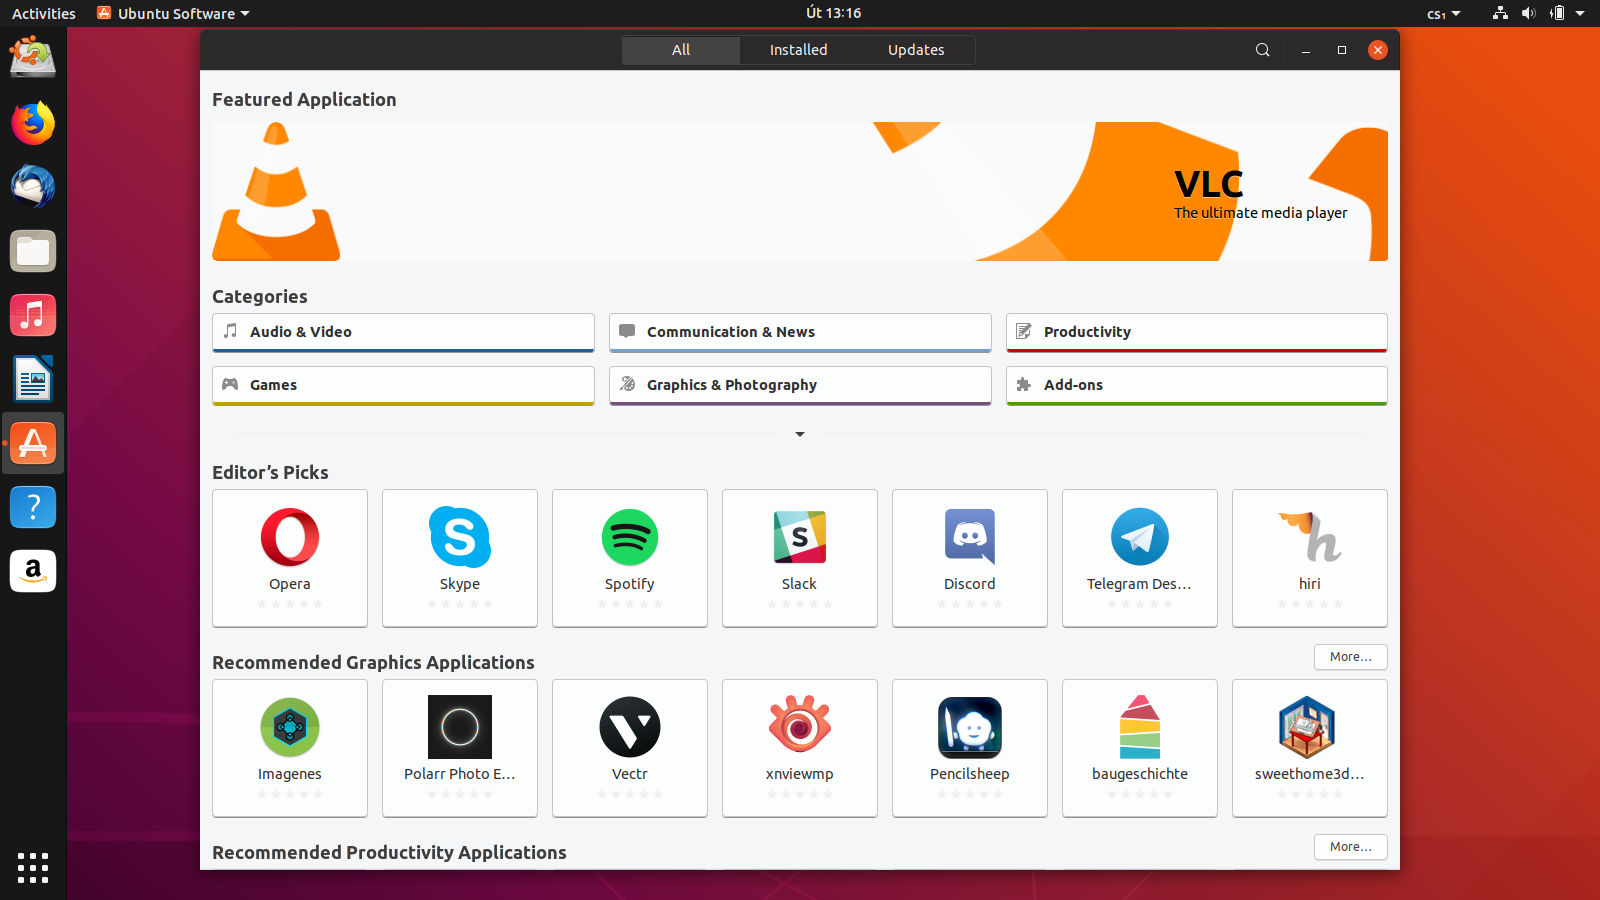Open the search magnifier in Ubuntu Software
Screen dimensions: 1600x900
click(x=1262, y=49)
